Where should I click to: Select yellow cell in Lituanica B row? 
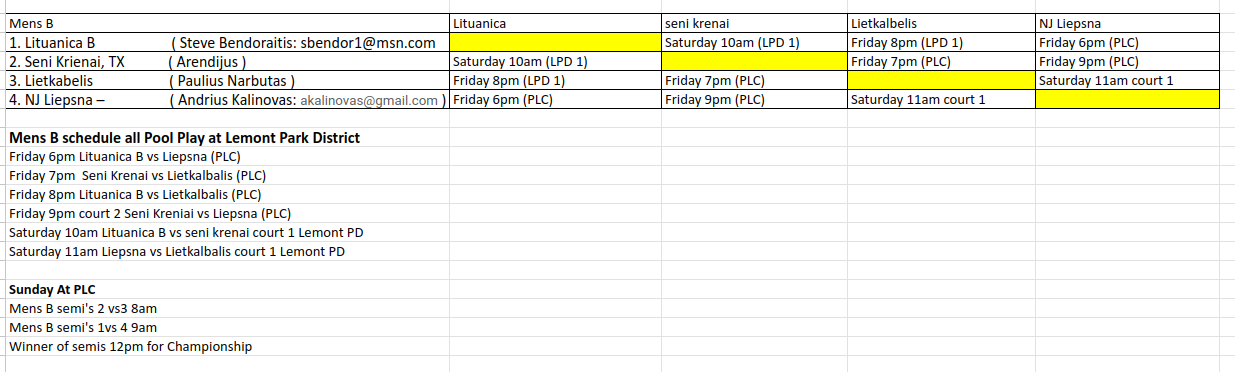point(555,42)
